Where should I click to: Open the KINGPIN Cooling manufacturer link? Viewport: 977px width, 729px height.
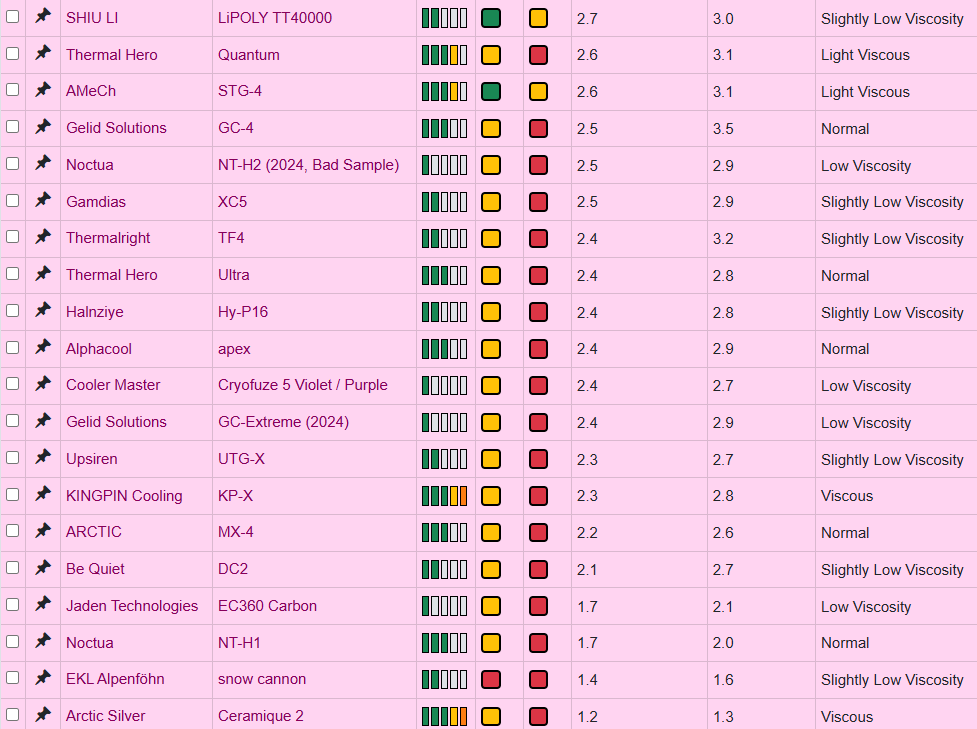point(124,496)
